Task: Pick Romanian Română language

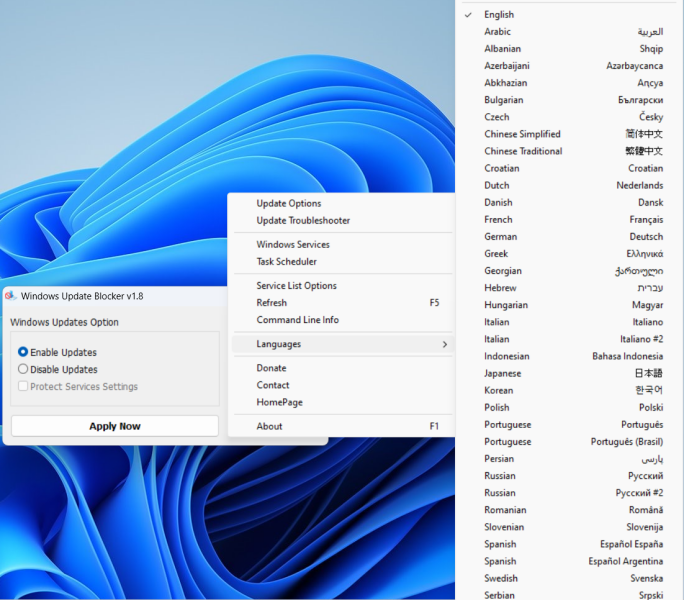Action: [569, 510]
